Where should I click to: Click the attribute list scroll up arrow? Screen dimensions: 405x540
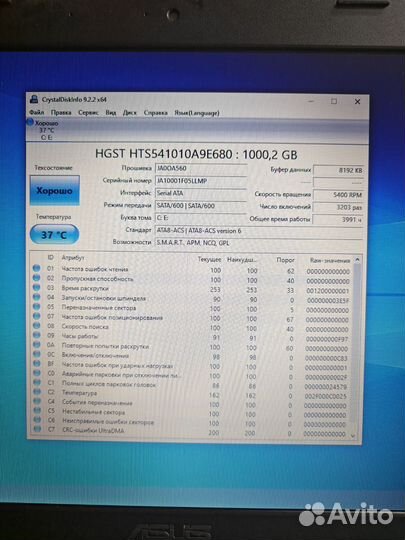coord(357,260)
